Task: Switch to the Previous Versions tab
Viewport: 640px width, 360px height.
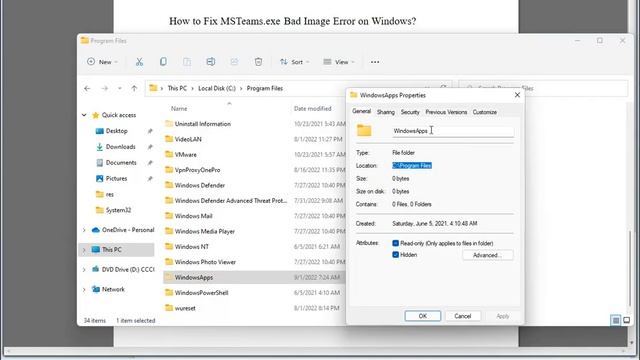Action: 446,112
